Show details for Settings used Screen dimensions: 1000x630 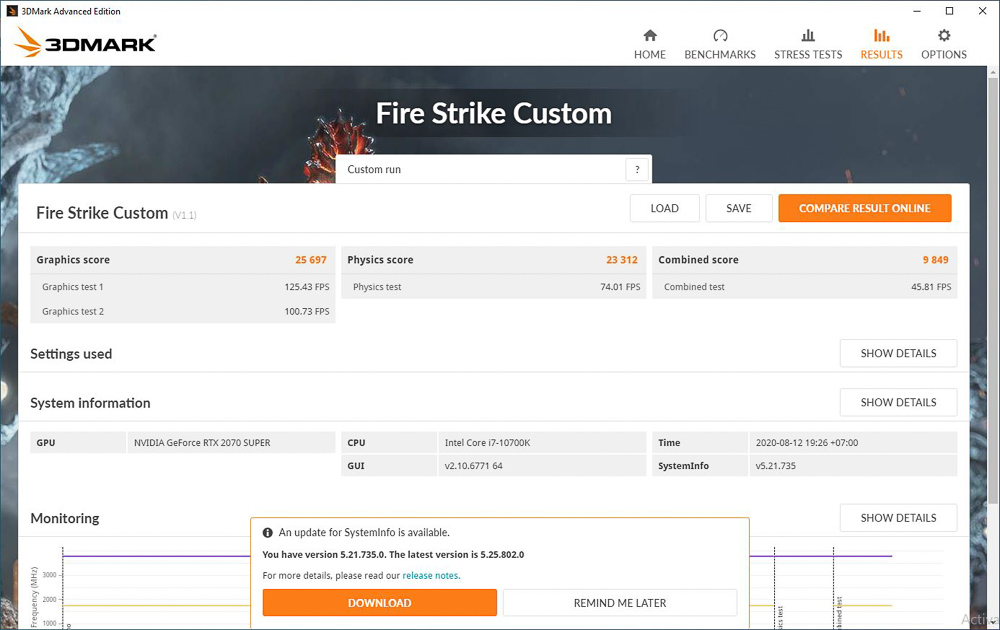pos(899,353)
